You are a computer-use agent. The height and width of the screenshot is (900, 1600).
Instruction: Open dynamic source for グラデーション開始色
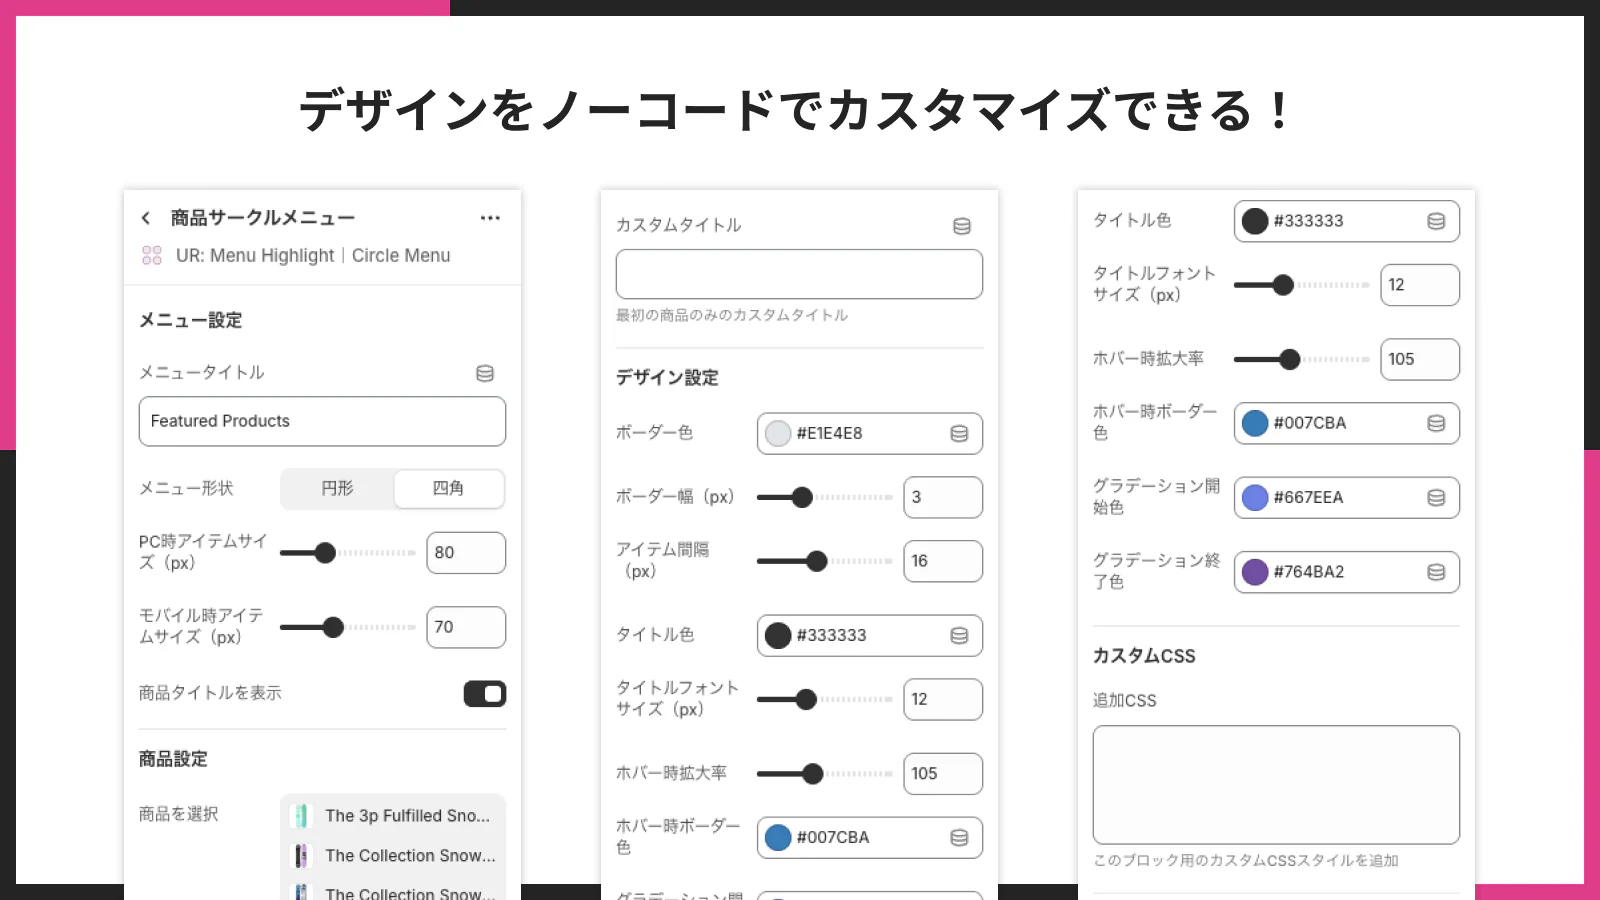(x=1436, y=497)
